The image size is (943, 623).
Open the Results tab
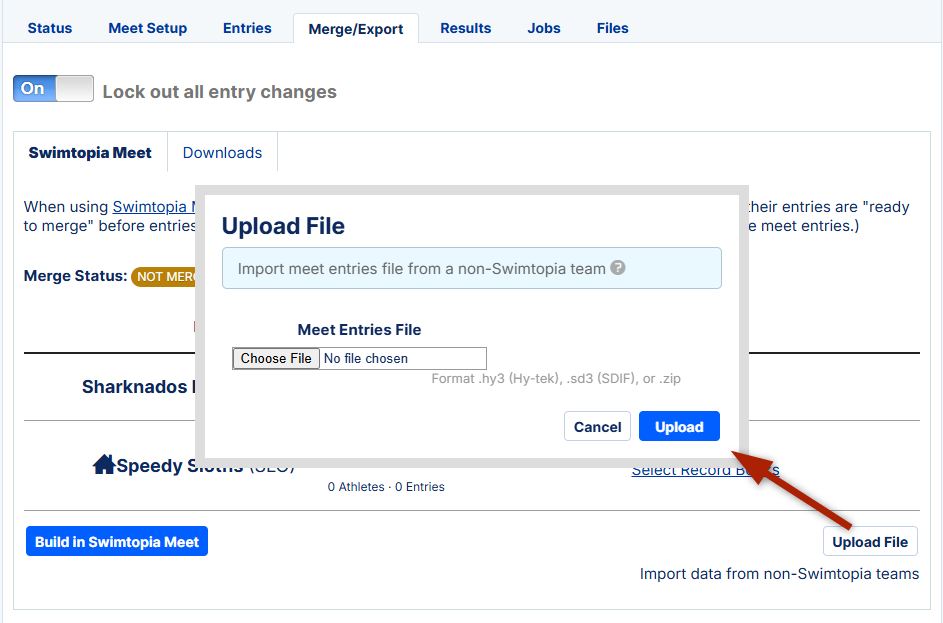point(465,28)
